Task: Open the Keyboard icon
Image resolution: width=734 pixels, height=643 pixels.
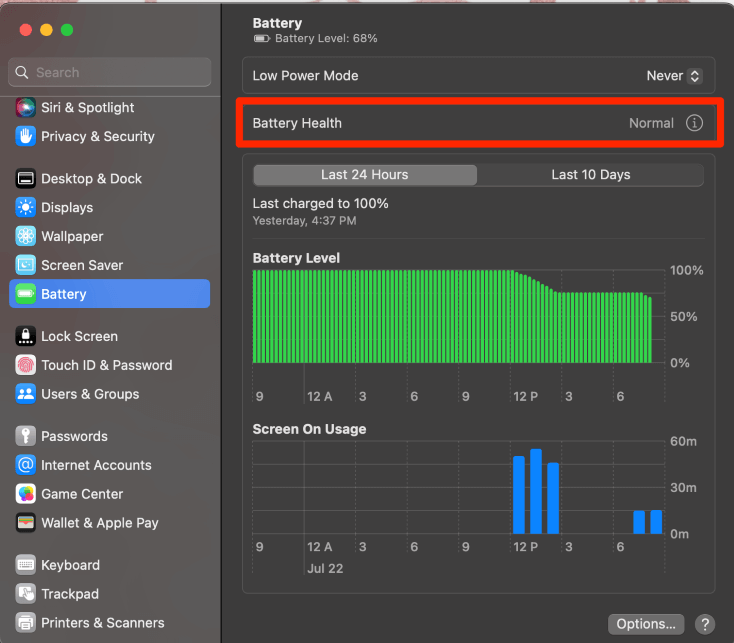Action: 25,565
